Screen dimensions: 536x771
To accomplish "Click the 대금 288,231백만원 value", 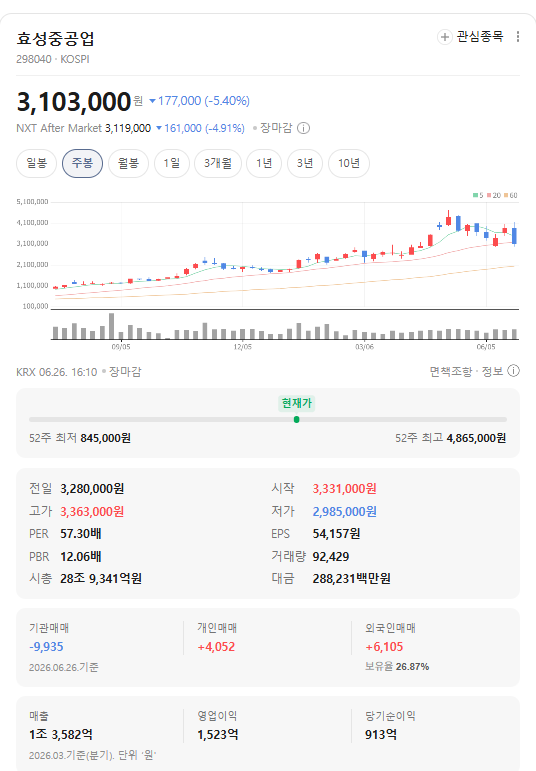I will [x=352, y=579].
